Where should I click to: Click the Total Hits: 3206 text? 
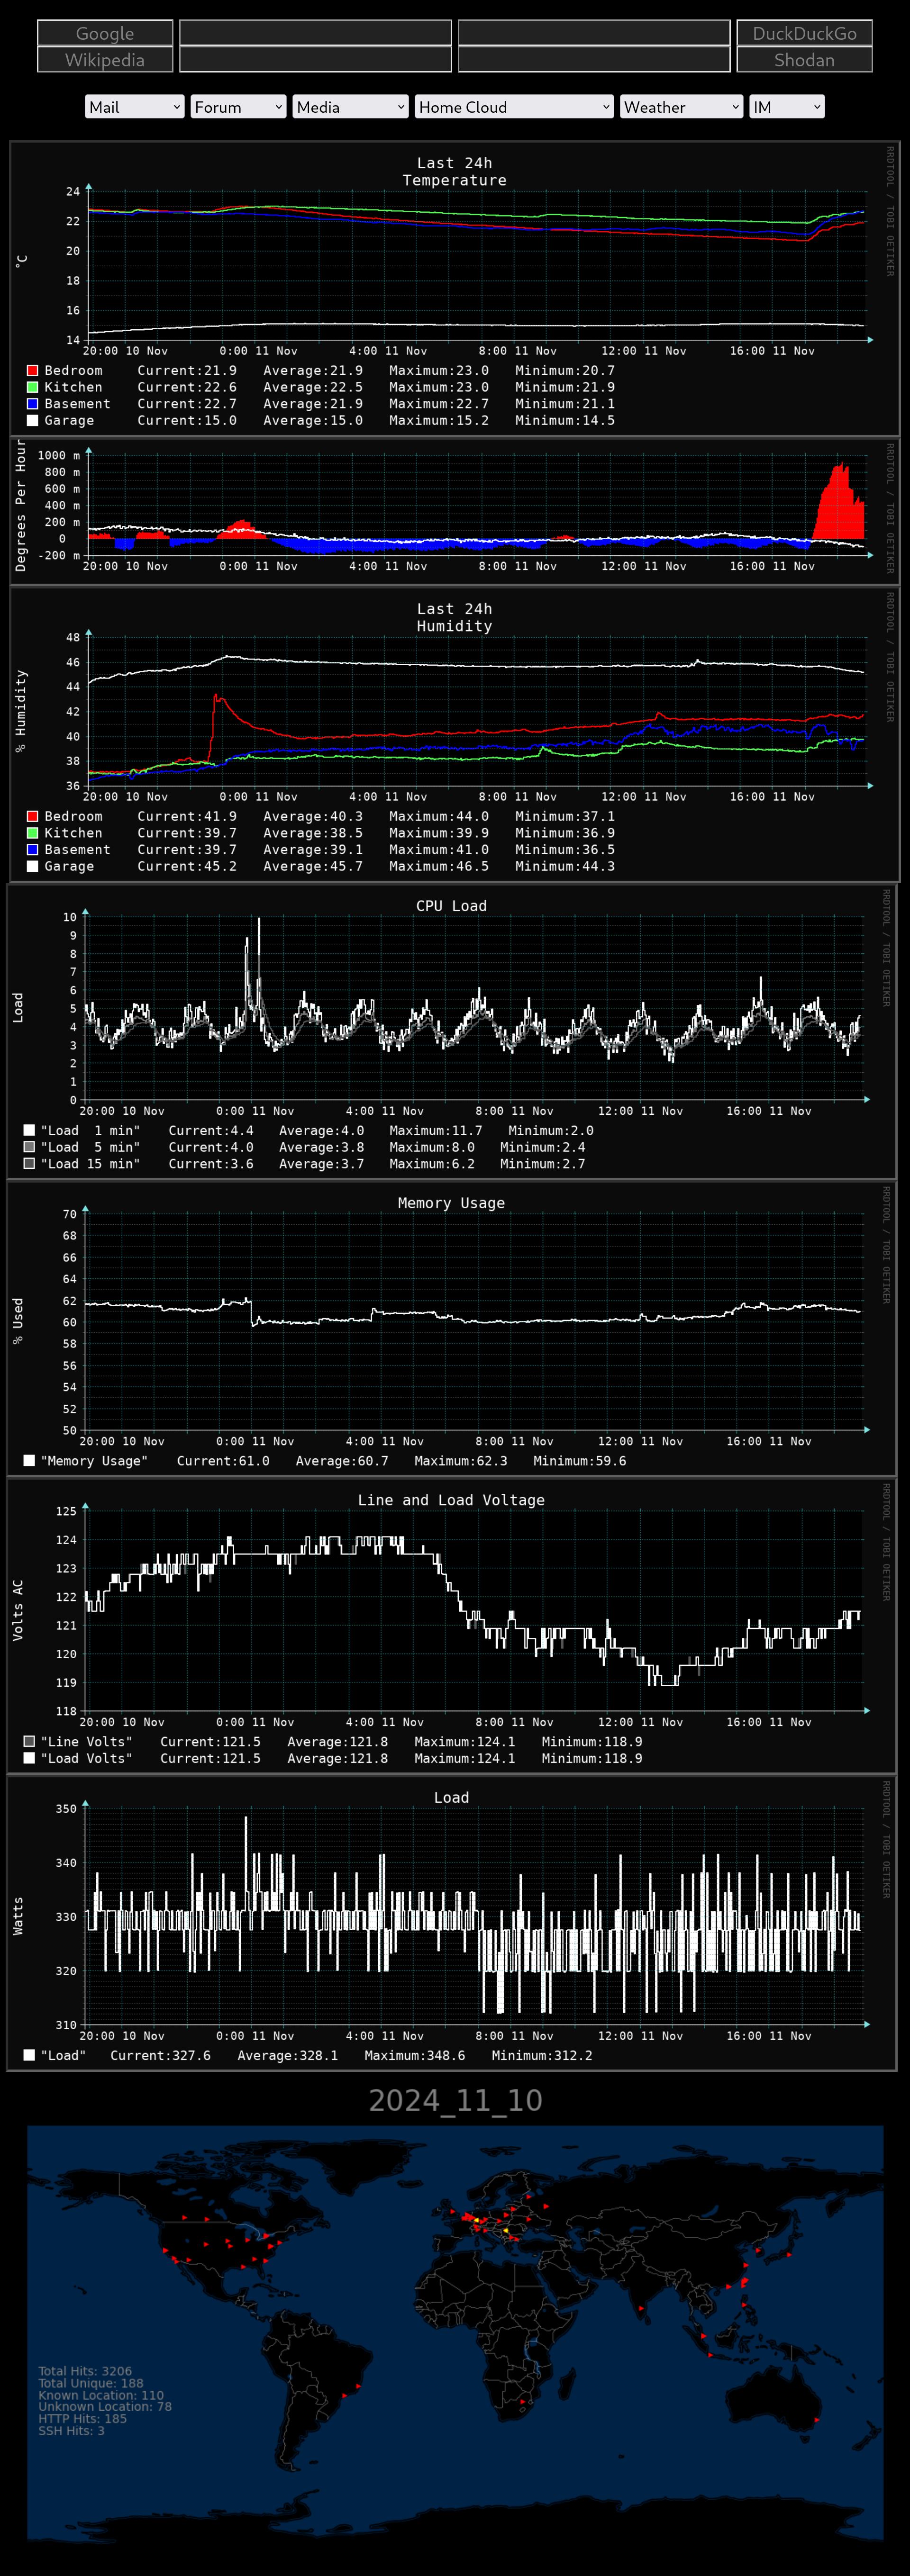(85, 2371)
